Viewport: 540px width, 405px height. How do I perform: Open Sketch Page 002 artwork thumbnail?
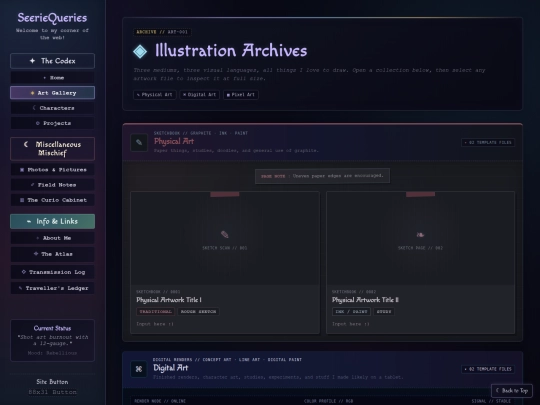tap(420, 238)
